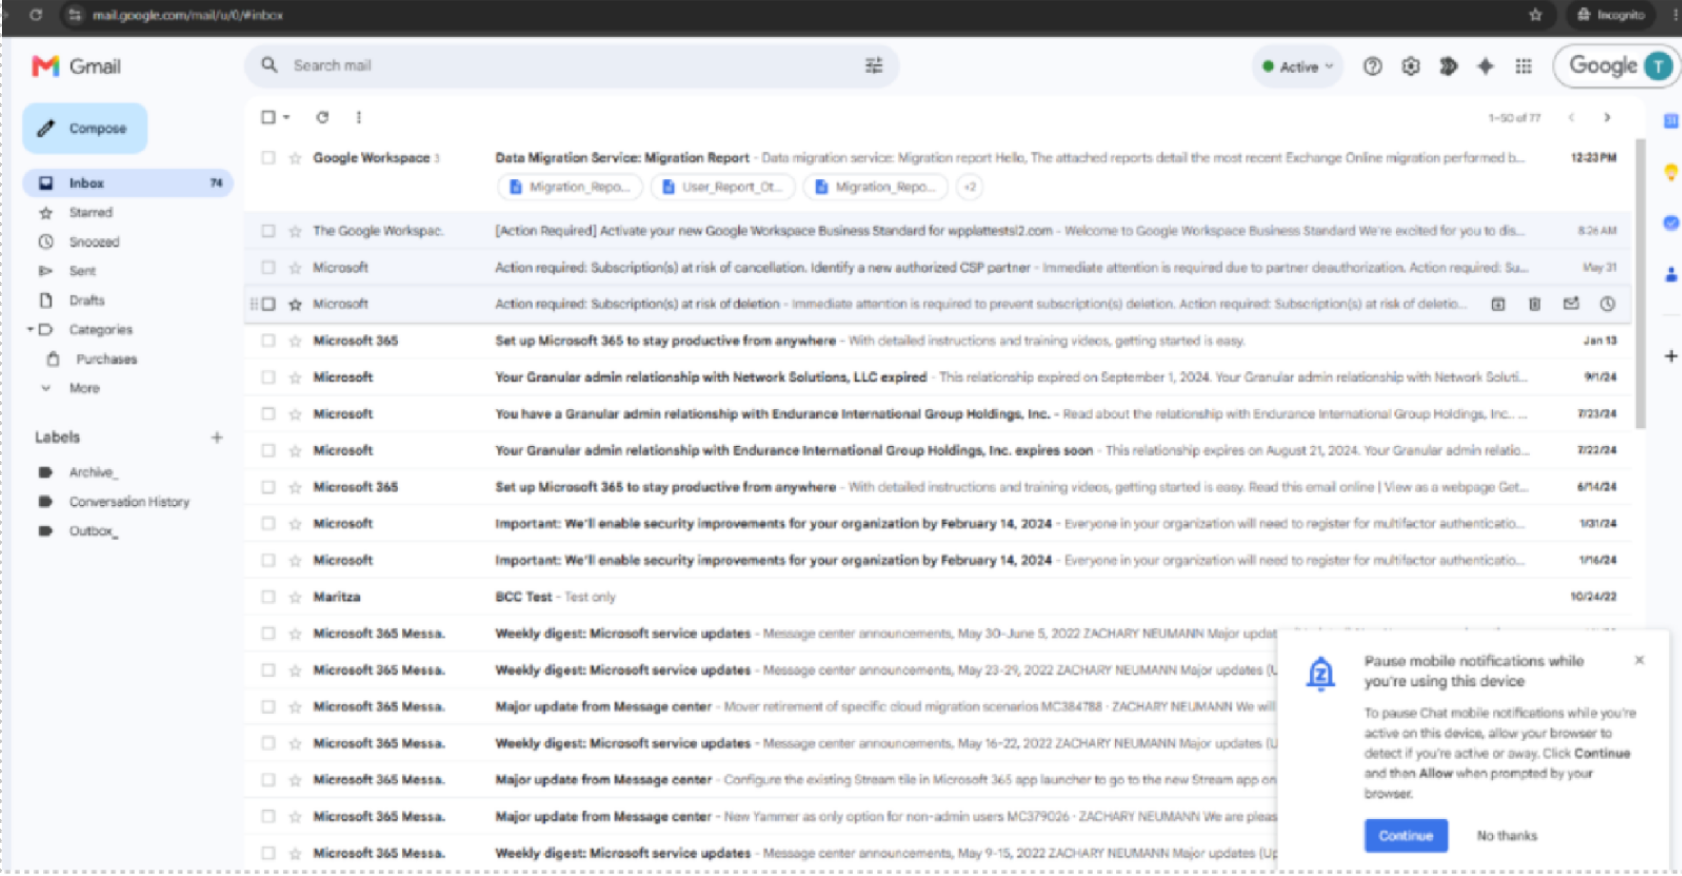
Task: Open the Inbox folder
Action: click(128, 183)
